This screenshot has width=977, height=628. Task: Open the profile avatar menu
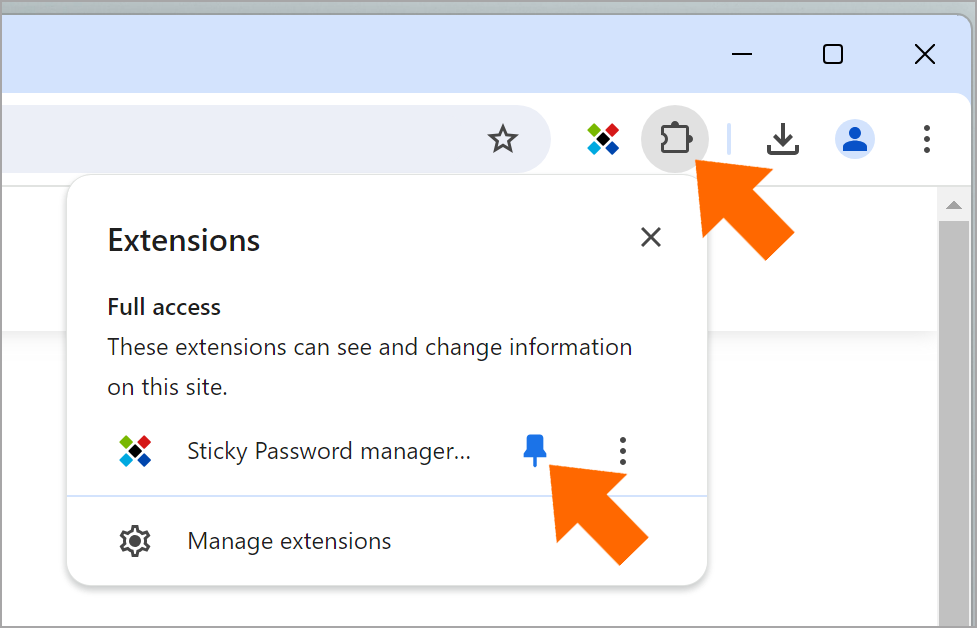point(855,139)
